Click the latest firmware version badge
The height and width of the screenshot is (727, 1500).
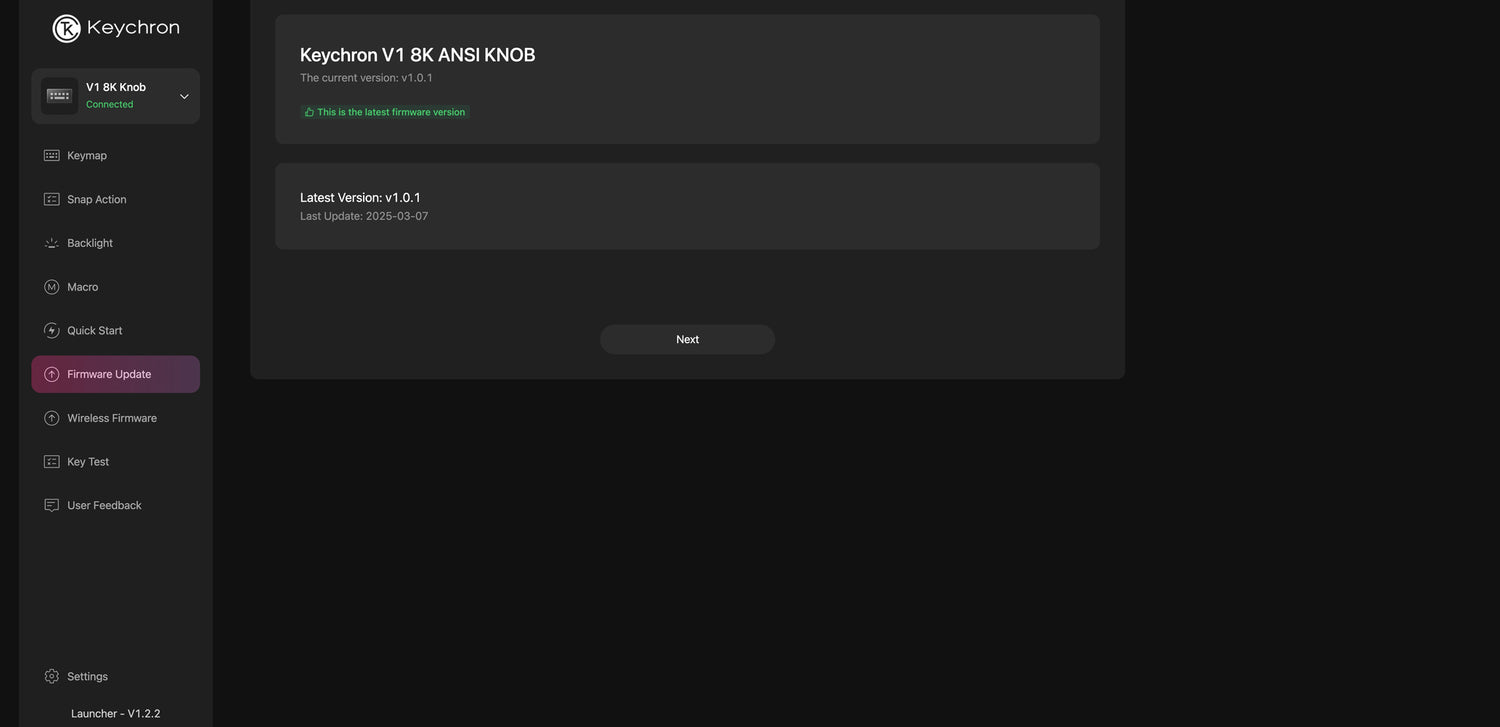(385, 112)
